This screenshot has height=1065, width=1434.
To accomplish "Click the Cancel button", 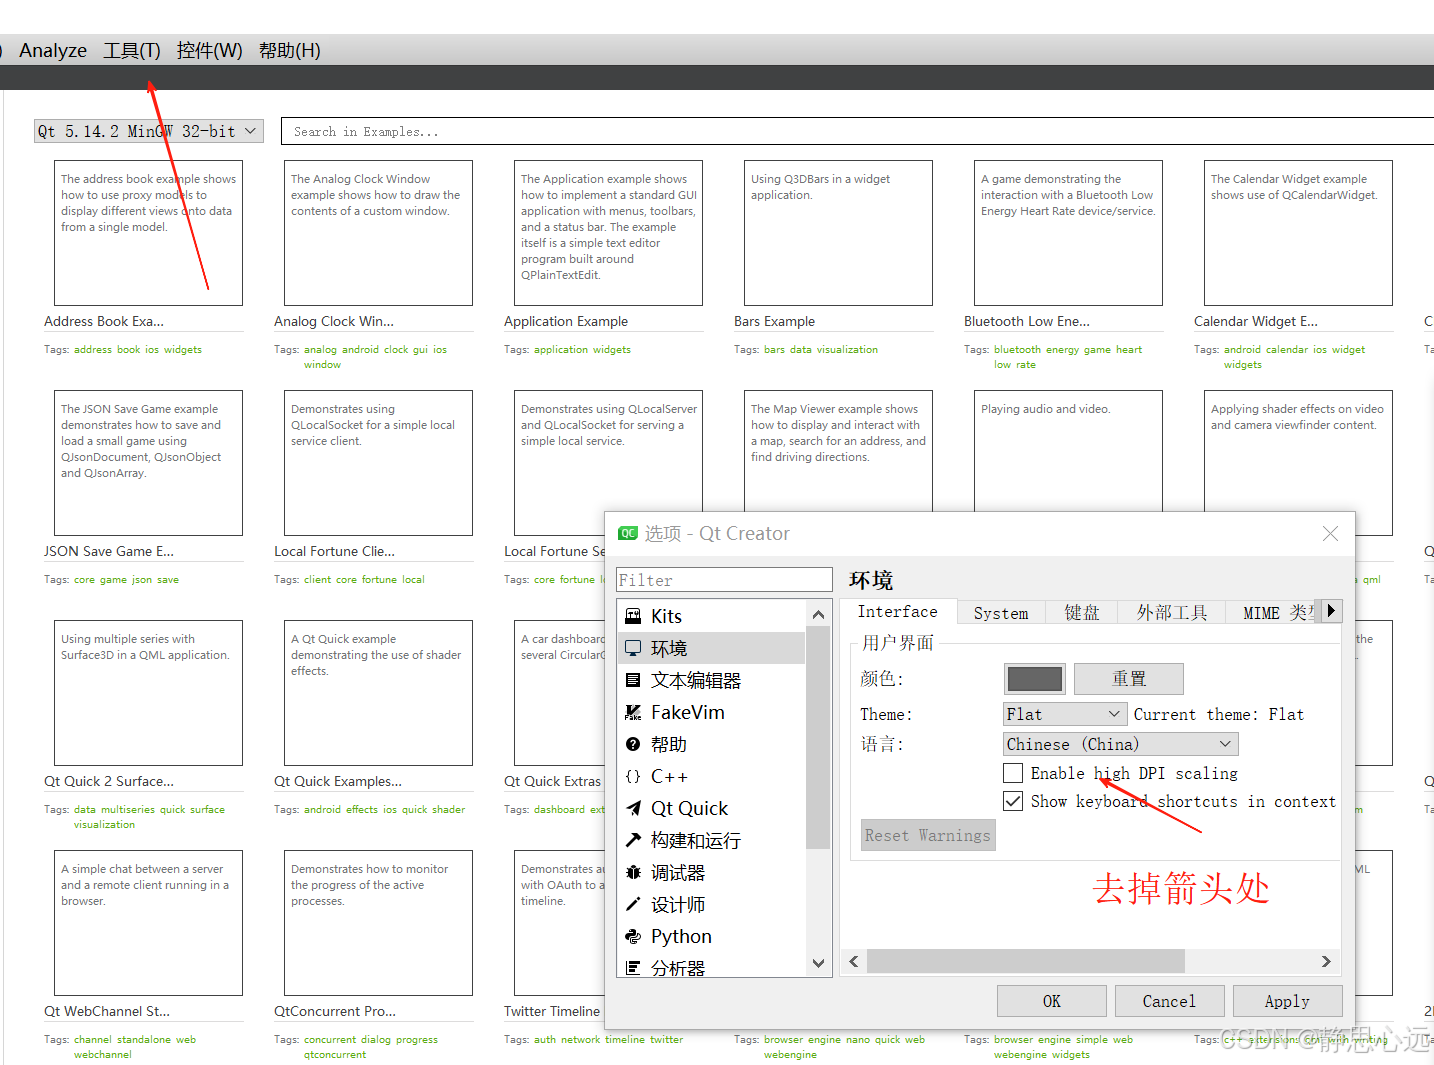I will (x=1169, y=1001).
